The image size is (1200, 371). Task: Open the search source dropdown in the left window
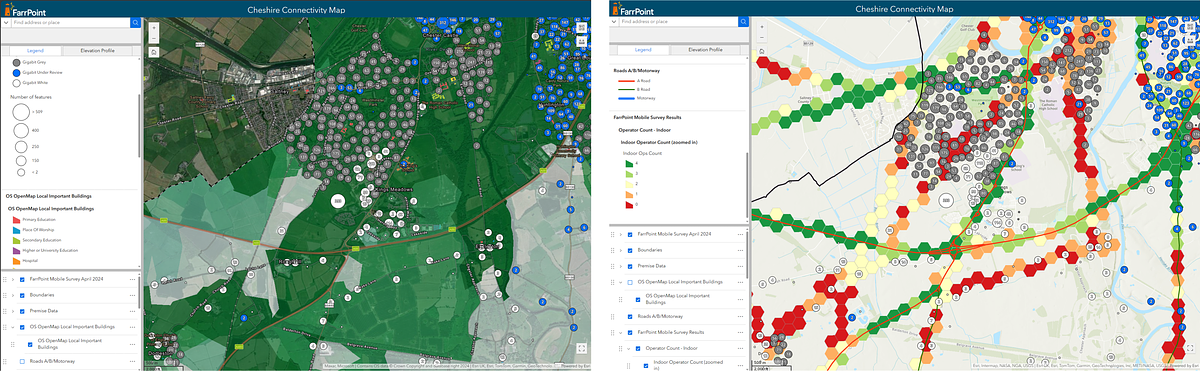tap(7, 21)
